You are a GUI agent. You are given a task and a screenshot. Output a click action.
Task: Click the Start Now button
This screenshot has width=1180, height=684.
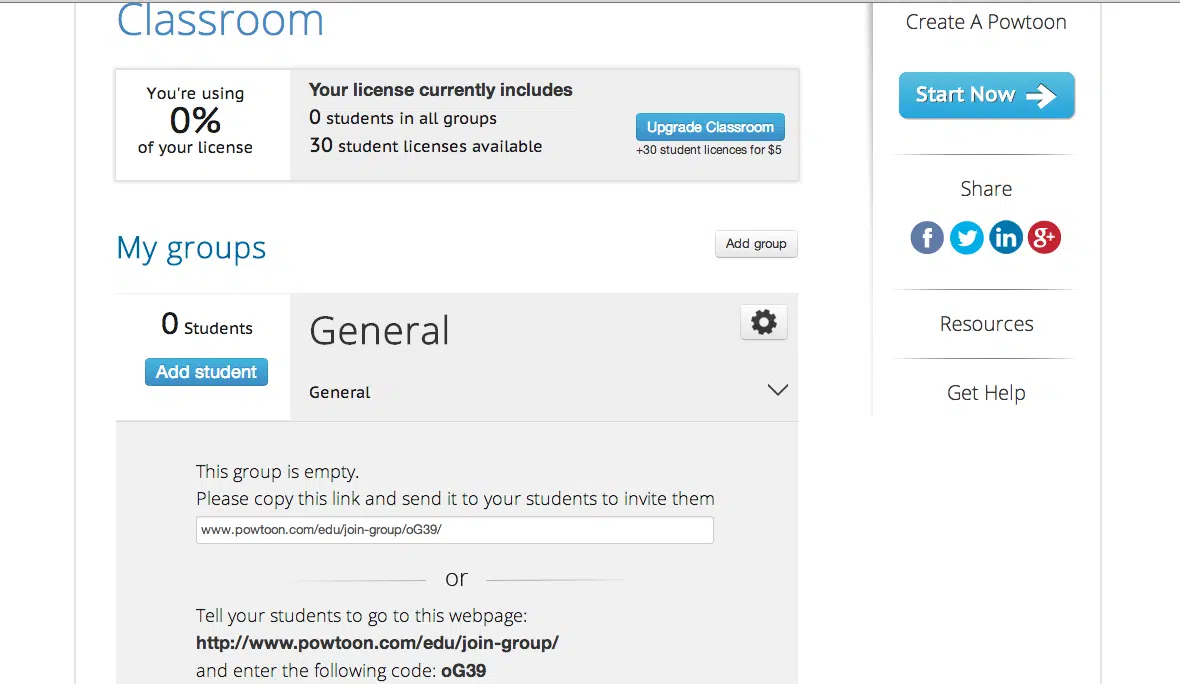tap(986, 95)
